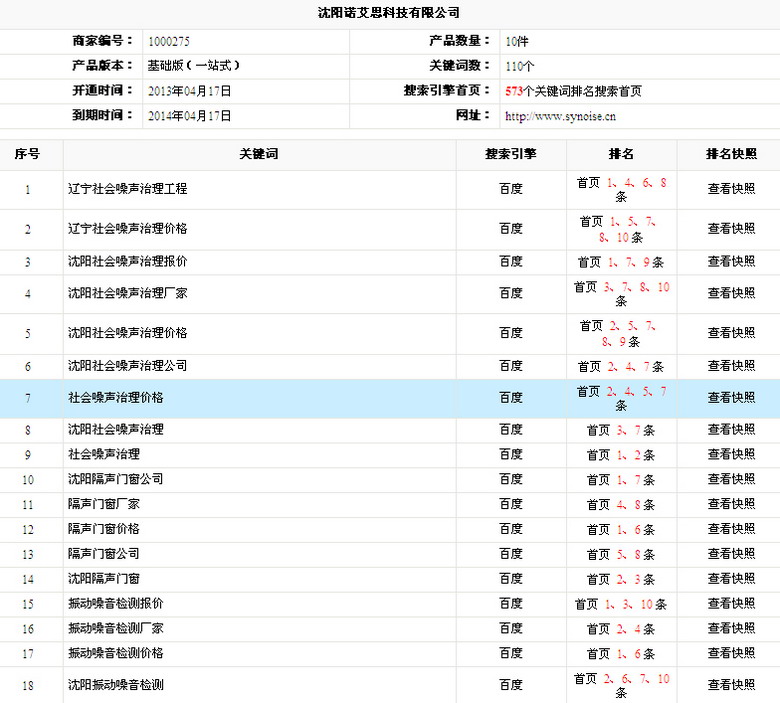Click the company title 沈阳诺艾思科技有限公司
Viewport: 780px width, 703px height.
click(389, 13)
